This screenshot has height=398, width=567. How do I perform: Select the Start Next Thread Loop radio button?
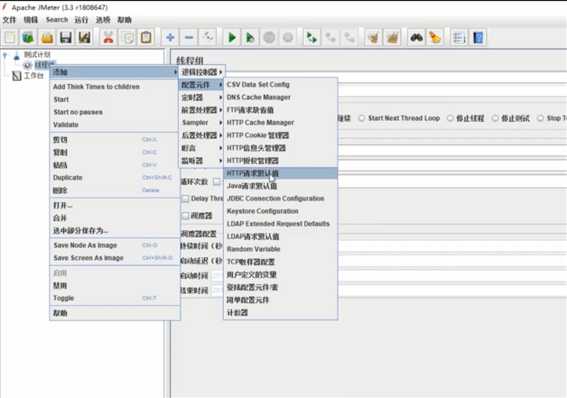pyautogui.click(x=362, y=118)
